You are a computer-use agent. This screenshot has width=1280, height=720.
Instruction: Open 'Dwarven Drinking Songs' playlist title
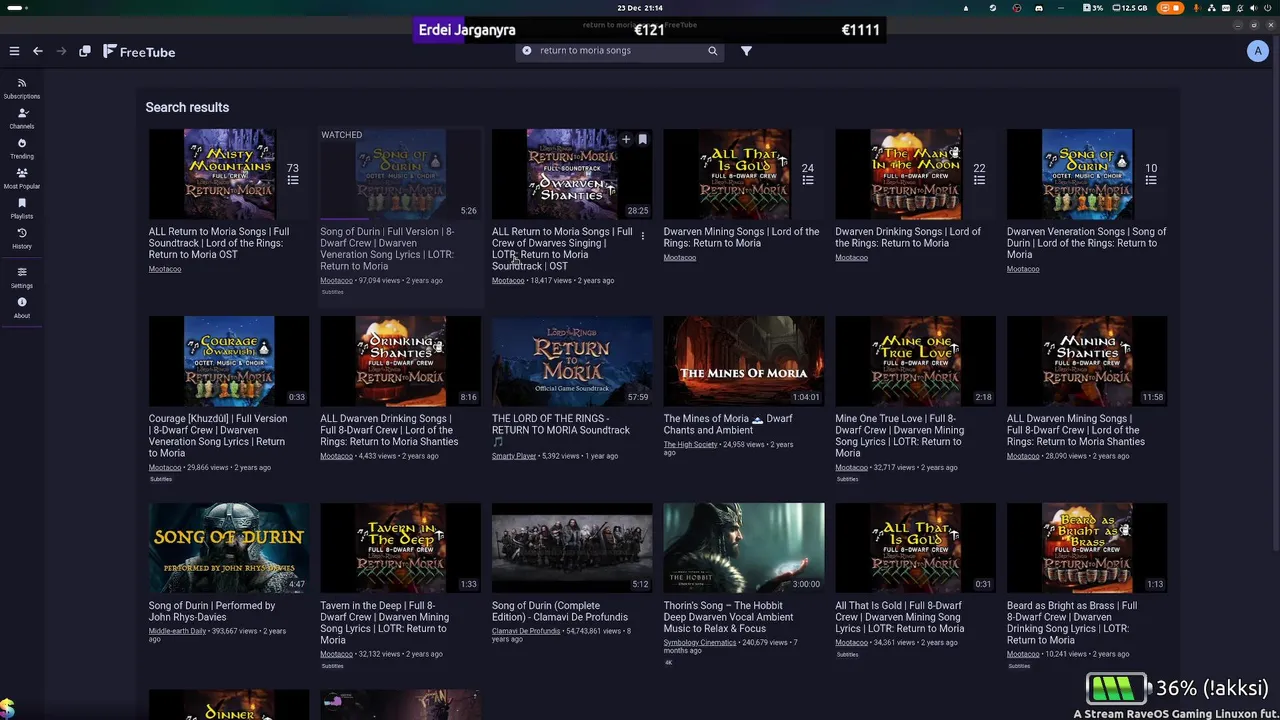pyautogui.click(x=908, y=237)
